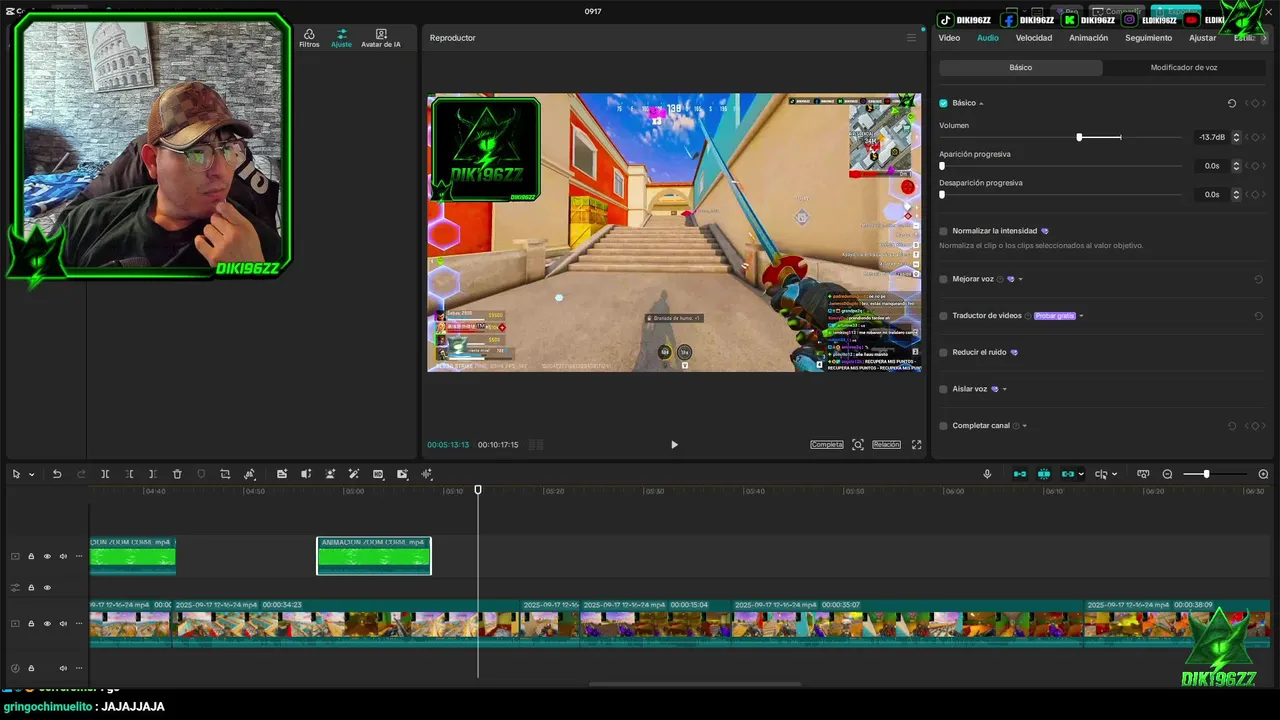Image resolution: width=1280 pixels, height=720 pixels.
Task: Open the linkage options dropdown arrow
Action: pos(1083,475)
